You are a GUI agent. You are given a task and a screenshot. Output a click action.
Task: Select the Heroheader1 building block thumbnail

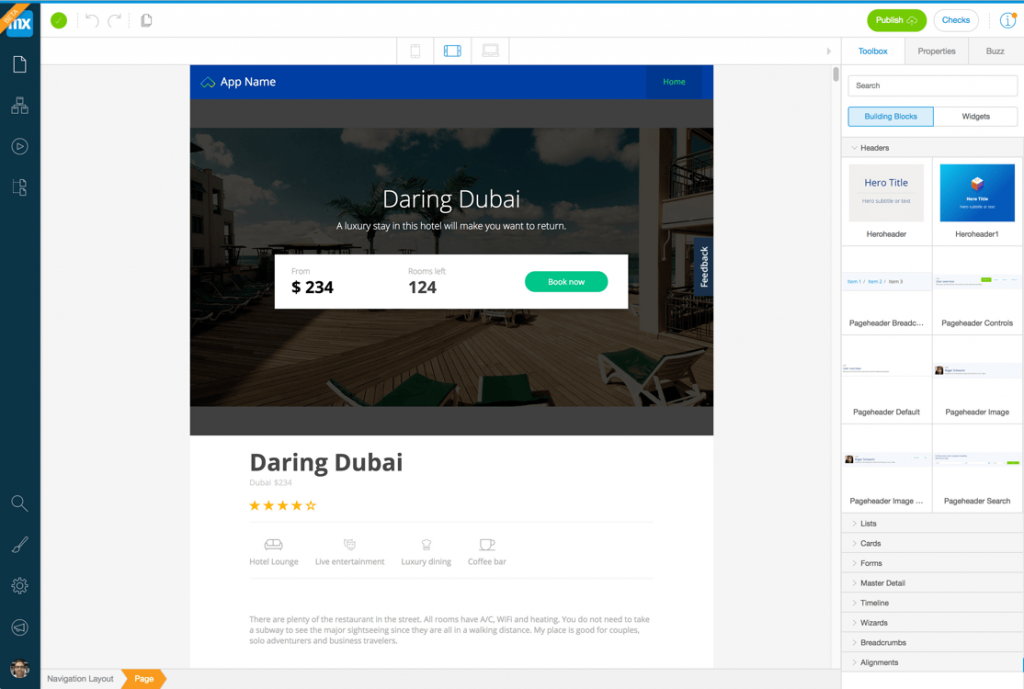977,193
